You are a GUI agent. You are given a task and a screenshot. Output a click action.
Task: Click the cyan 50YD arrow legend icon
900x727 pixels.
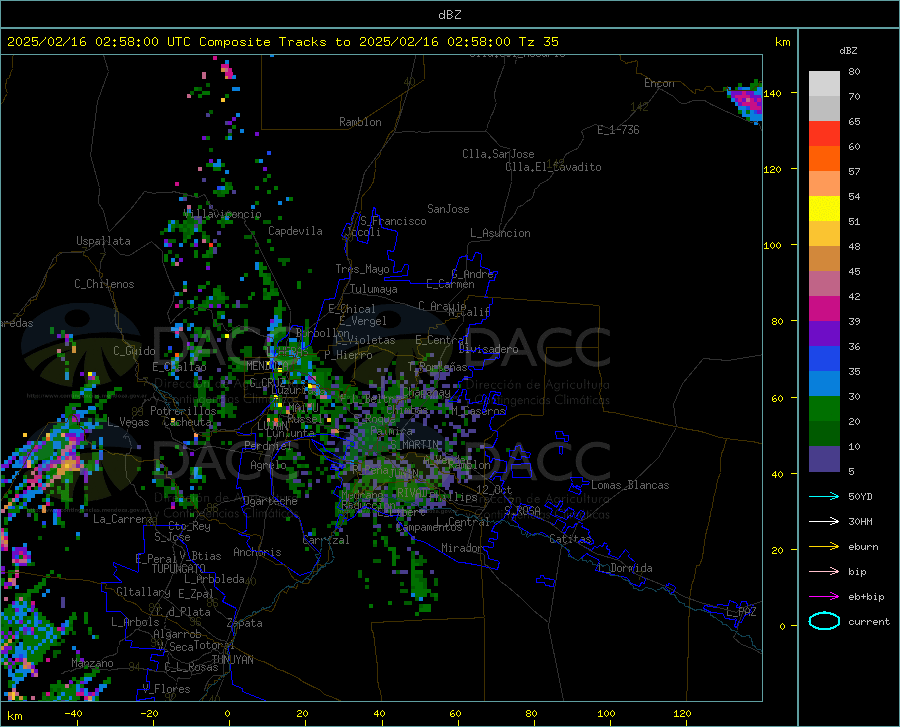824,496
